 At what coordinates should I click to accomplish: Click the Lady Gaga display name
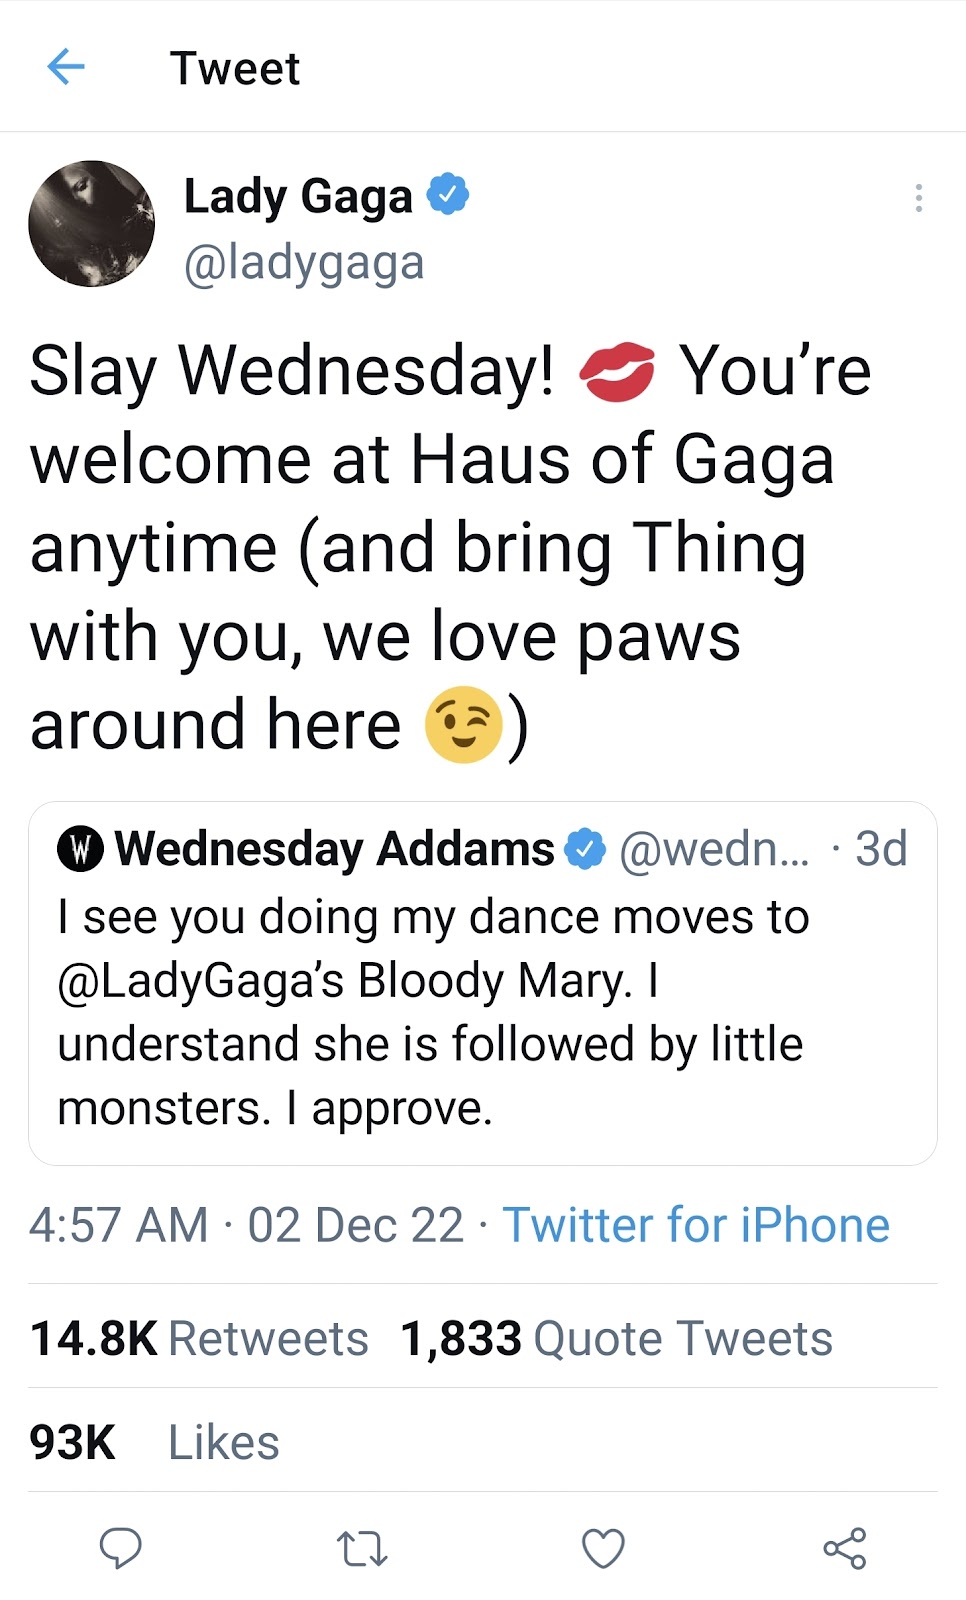[298, 196]
